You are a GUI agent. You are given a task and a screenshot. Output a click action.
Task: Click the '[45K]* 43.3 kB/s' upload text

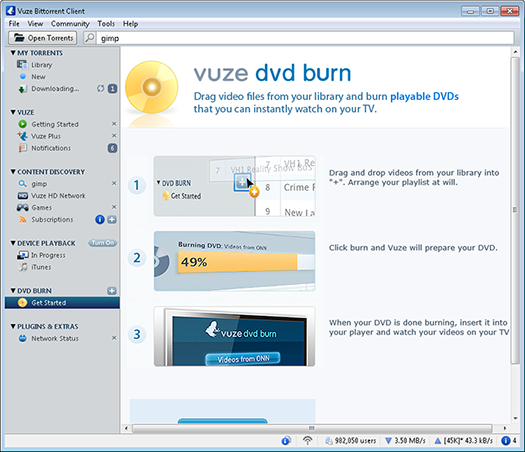[x=468, y=441]
